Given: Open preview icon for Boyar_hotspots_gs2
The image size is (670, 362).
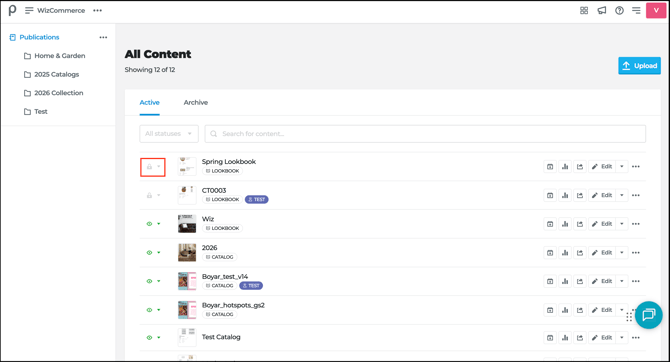Looking at the screenshot, I should (550, 310).
